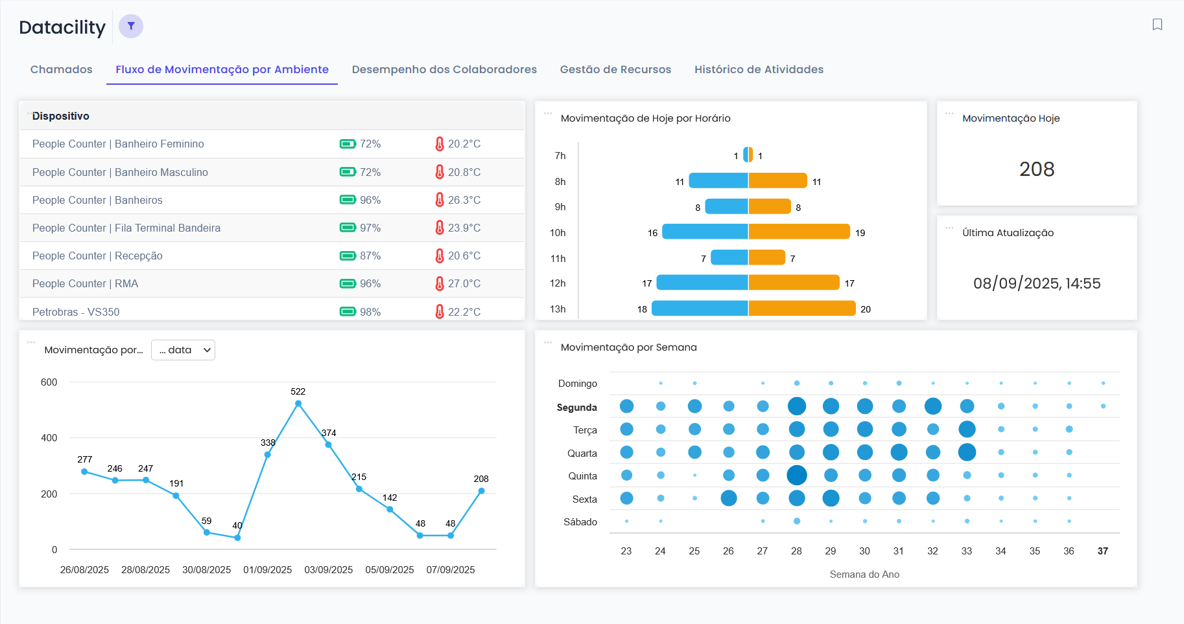This screenshot has width=1184, height=624.
Task: Select People Counter | Fila Terminal Bandeira row
Action: pos(126,228)
